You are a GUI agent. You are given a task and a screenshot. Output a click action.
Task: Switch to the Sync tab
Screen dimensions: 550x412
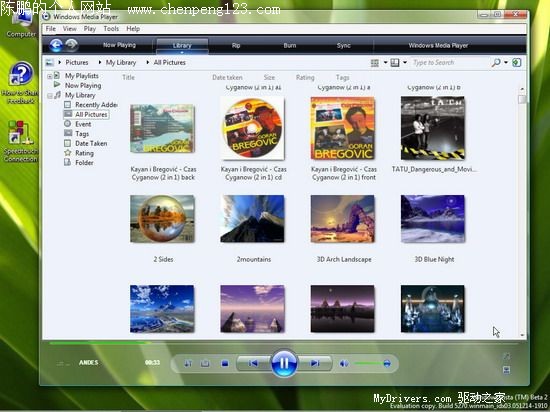pyautogui.click(x=343, y=46)
